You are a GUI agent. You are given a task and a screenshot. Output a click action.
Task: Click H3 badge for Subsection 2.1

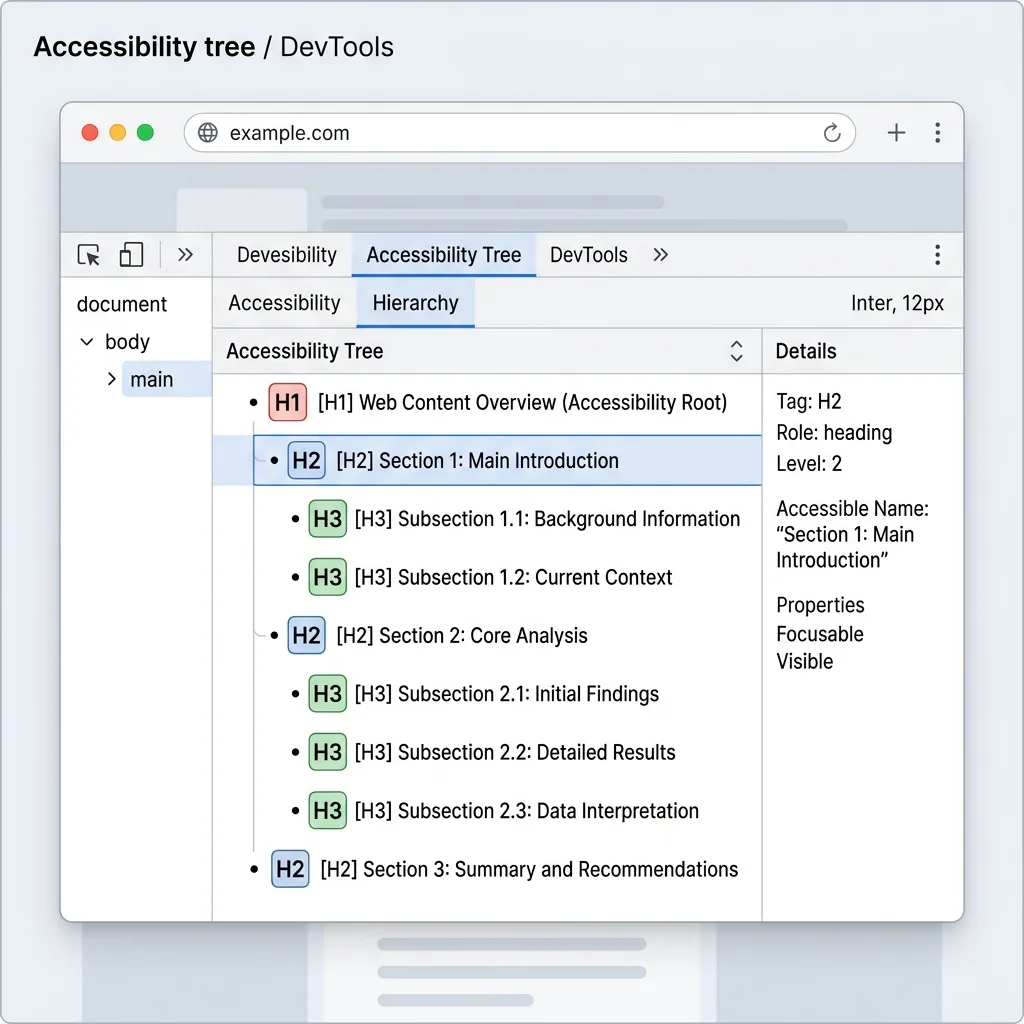click(x=327, y=694)
